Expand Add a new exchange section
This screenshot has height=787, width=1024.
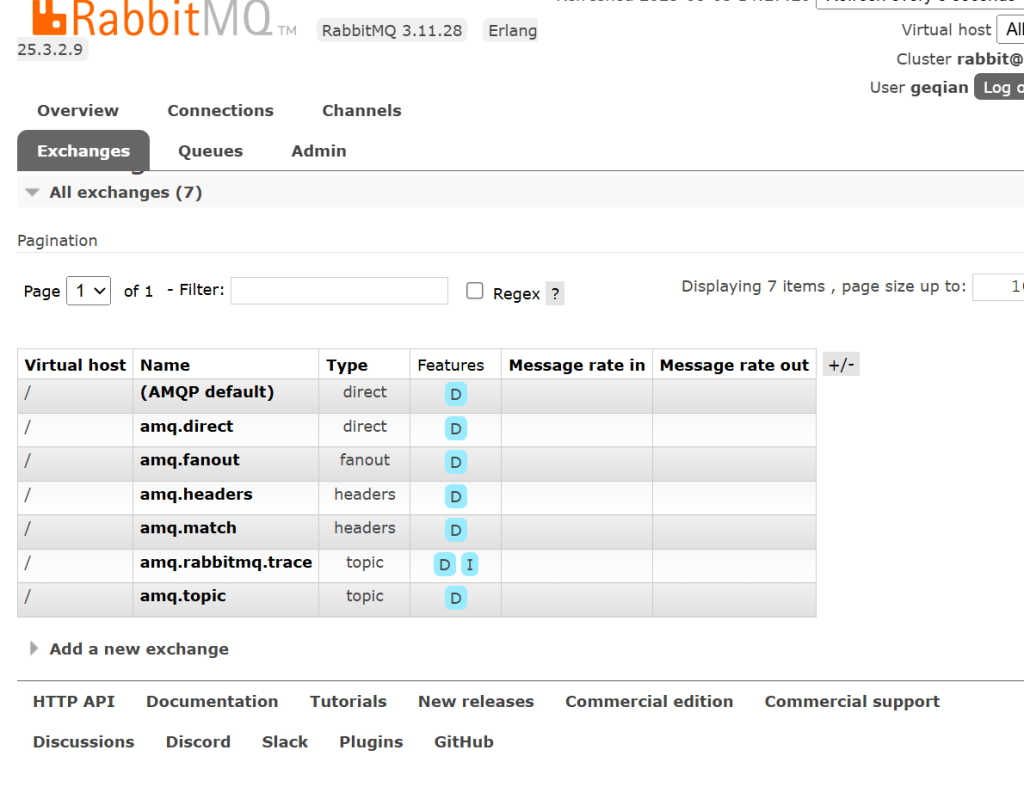[x=138, y=649]
